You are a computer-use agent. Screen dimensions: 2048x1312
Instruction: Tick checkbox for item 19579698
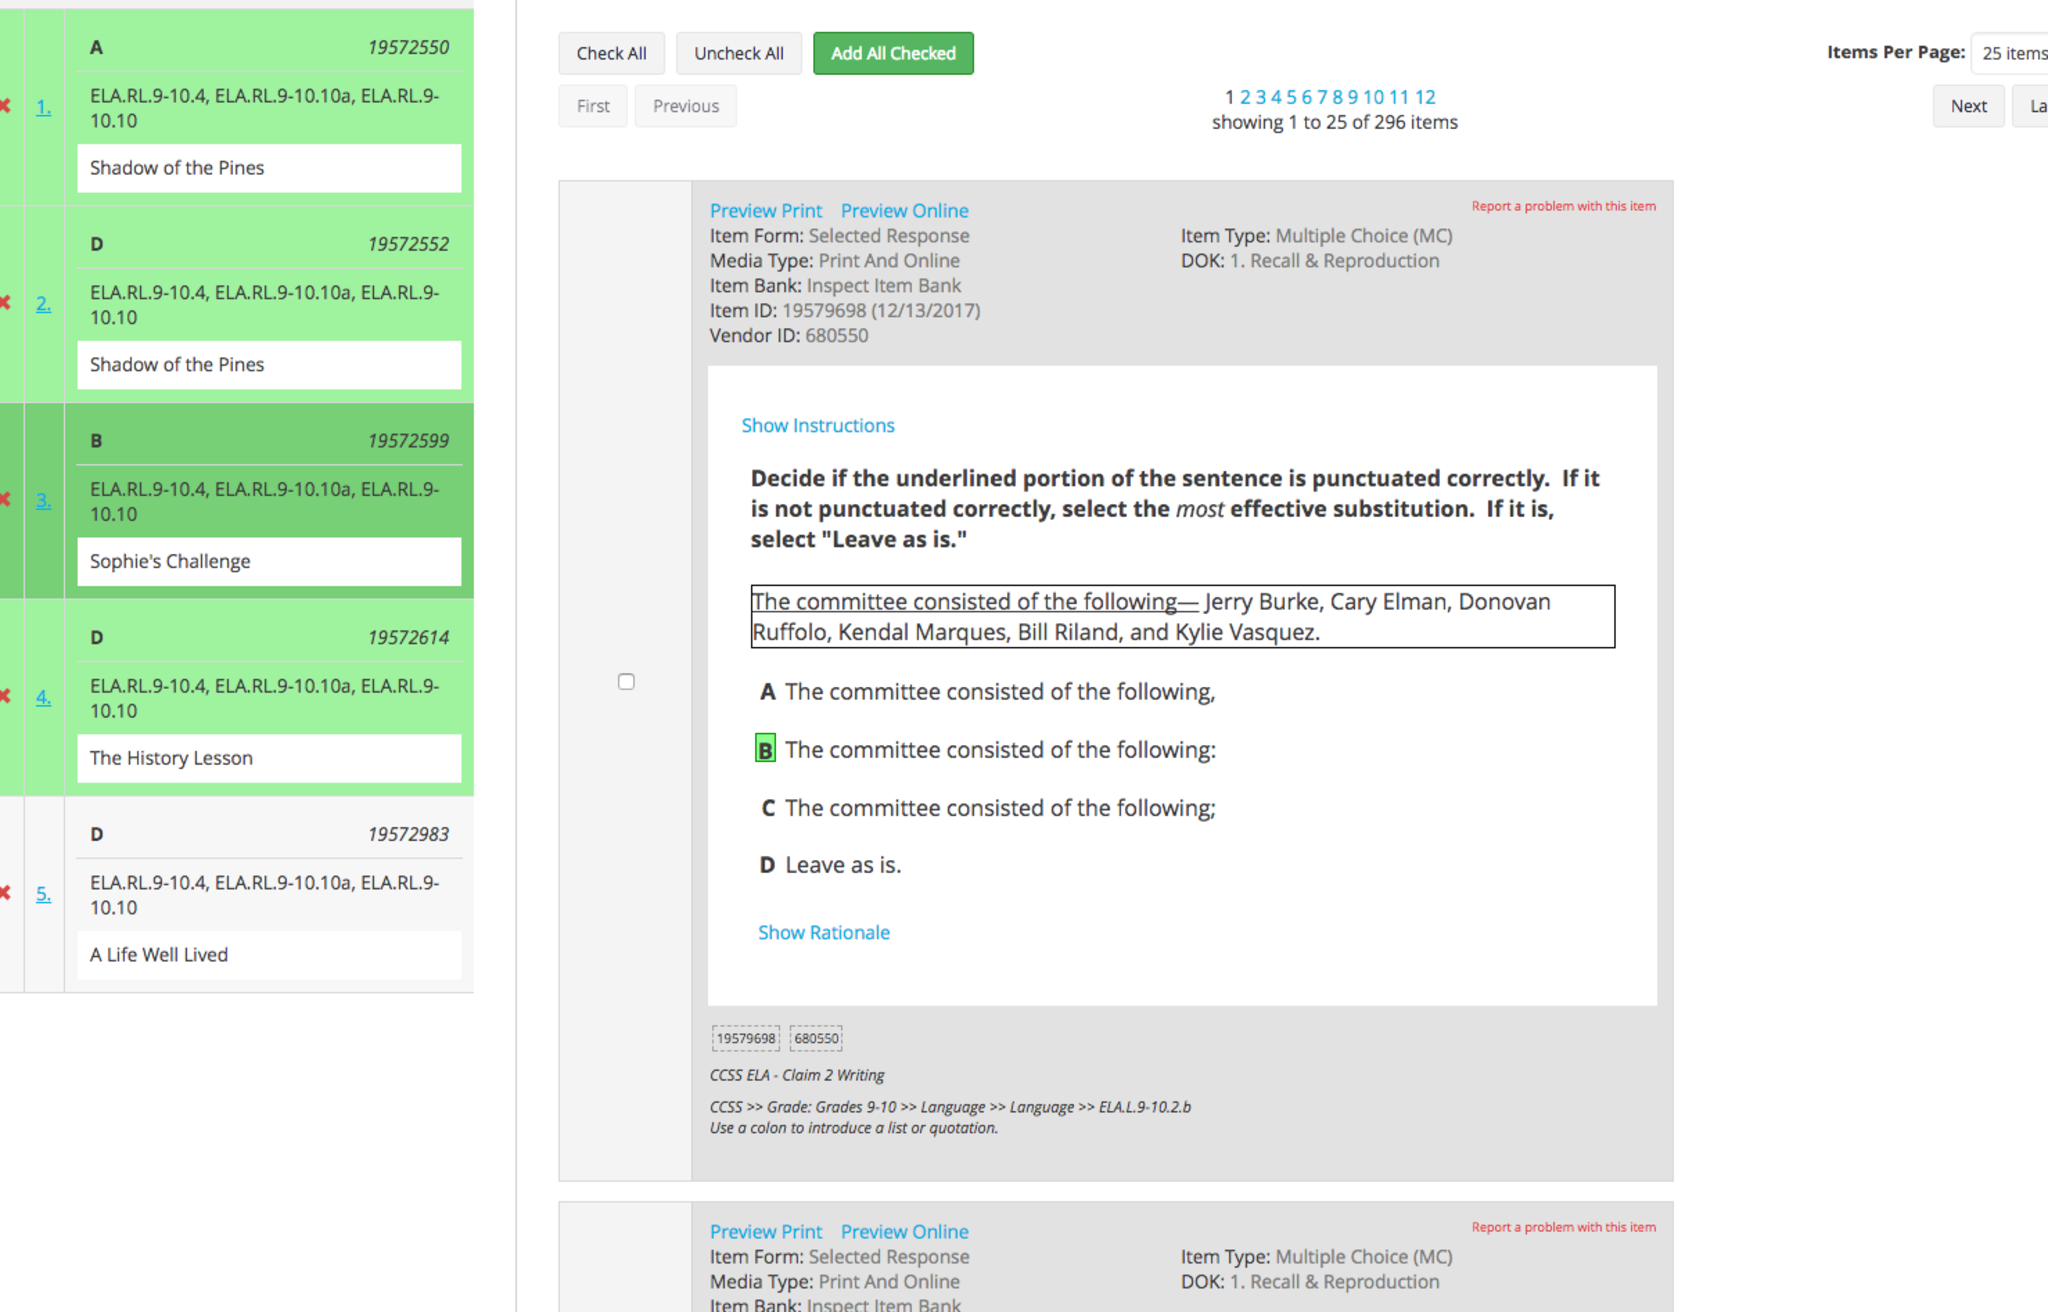click(626, 682)
